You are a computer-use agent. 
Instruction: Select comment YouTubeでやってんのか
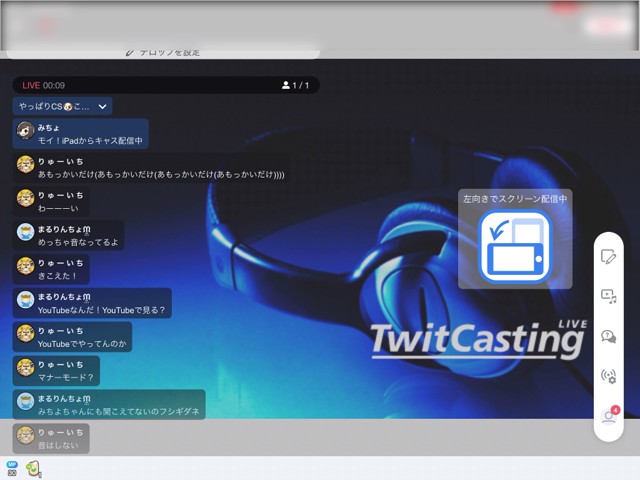(72, 337)
